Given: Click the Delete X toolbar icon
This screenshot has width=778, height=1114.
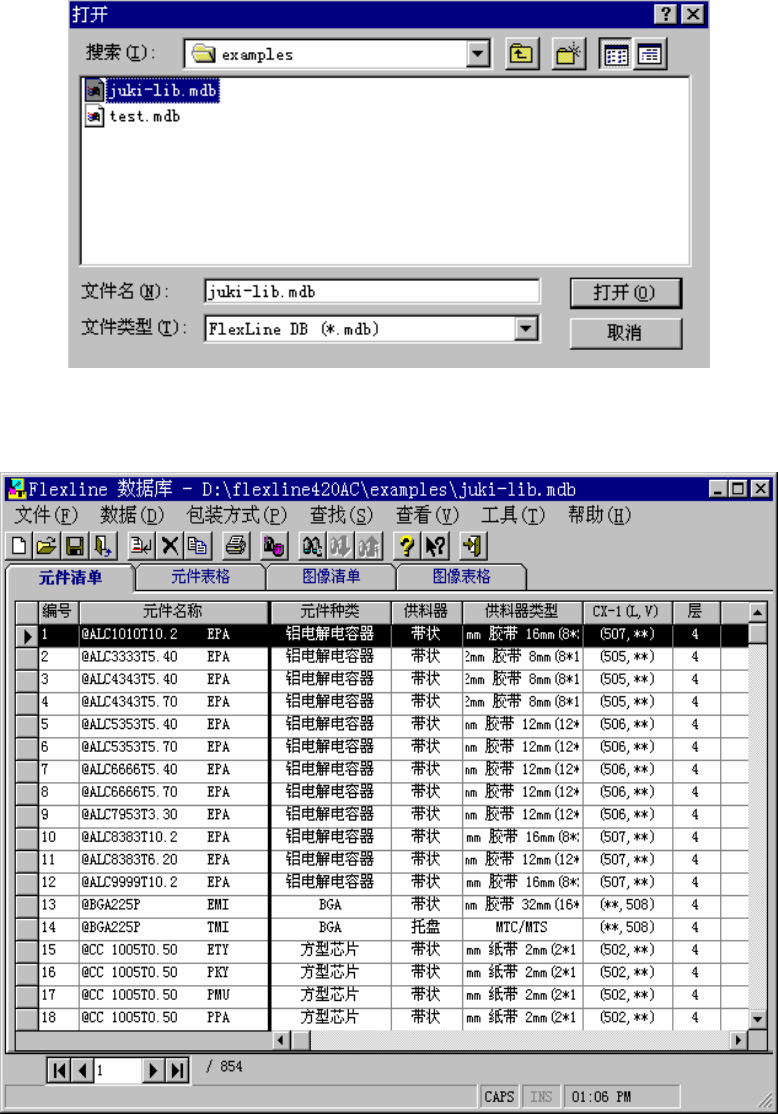Looking at the screenshot, I should pos(170,546).
